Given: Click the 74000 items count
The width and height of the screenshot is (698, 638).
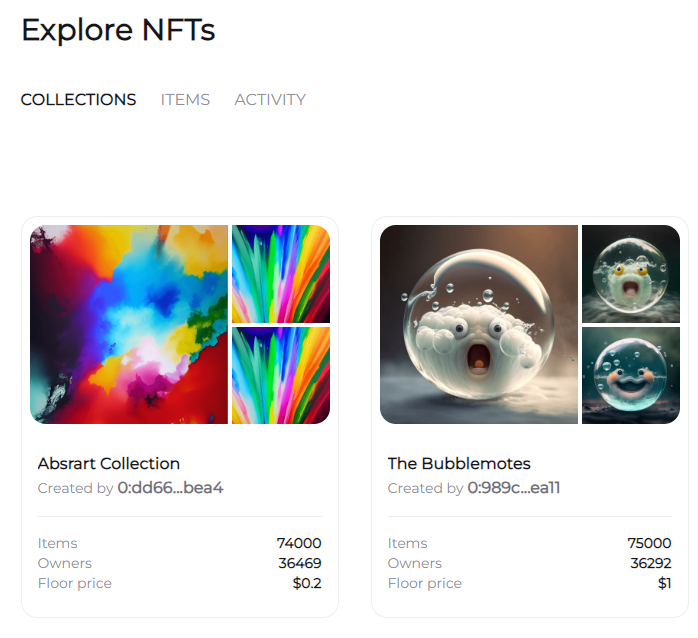Looking at the screenshot, I should click(x=299, y=543).
